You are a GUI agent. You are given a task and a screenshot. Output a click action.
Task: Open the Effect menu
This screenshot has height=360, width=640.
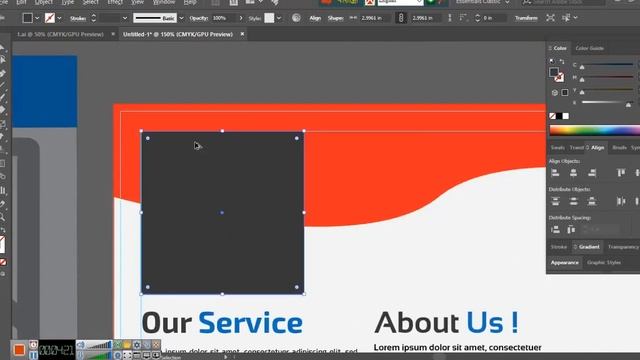click(115, 2)
